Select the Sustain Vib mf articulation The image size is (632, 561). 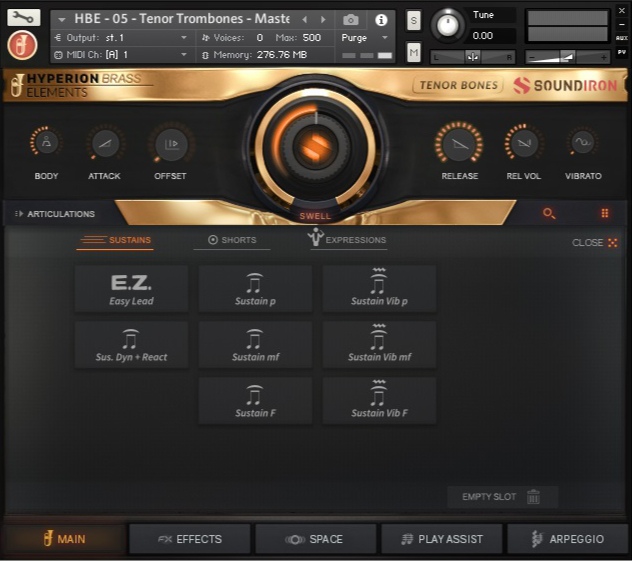[x=379, y=345]
